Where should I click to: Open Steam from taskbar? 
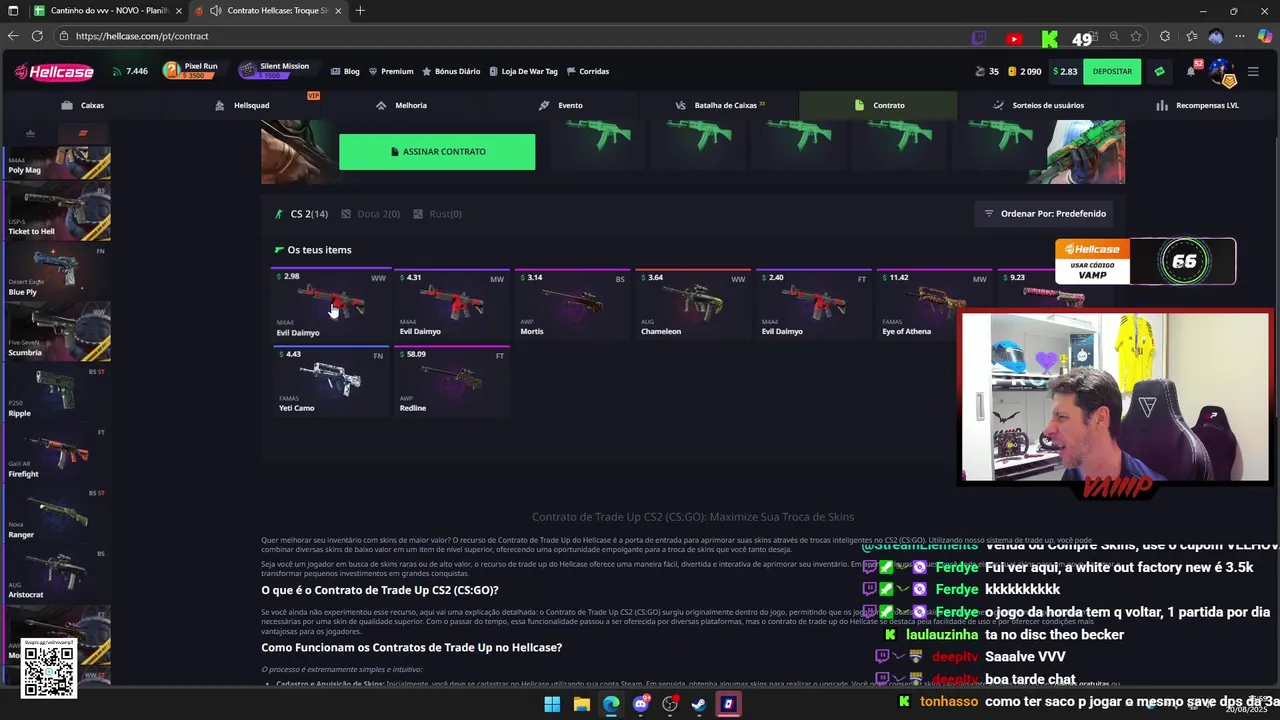point(699,704)
